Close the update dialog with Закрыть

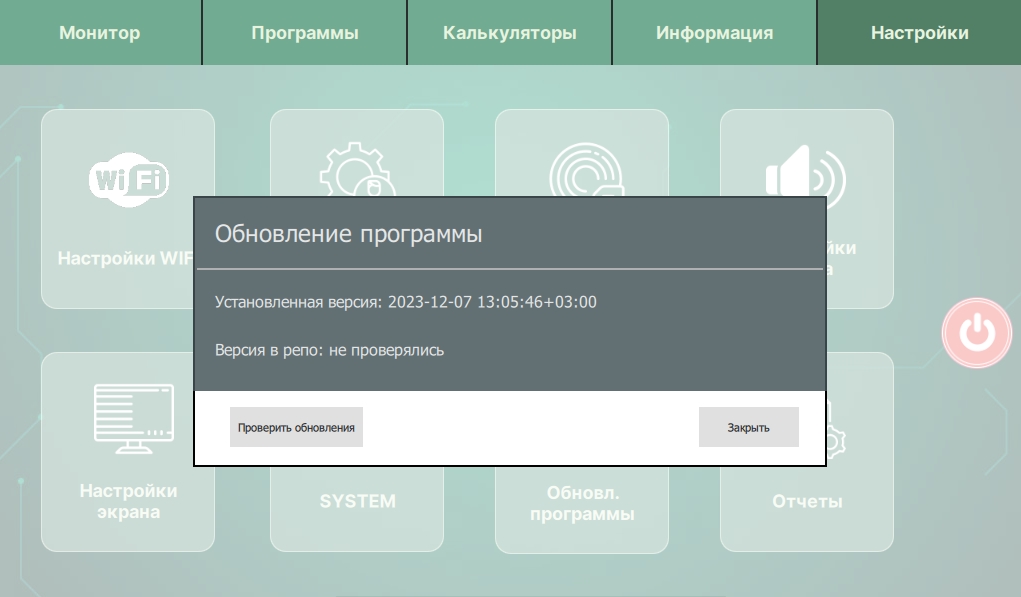(x=749, y=427)
